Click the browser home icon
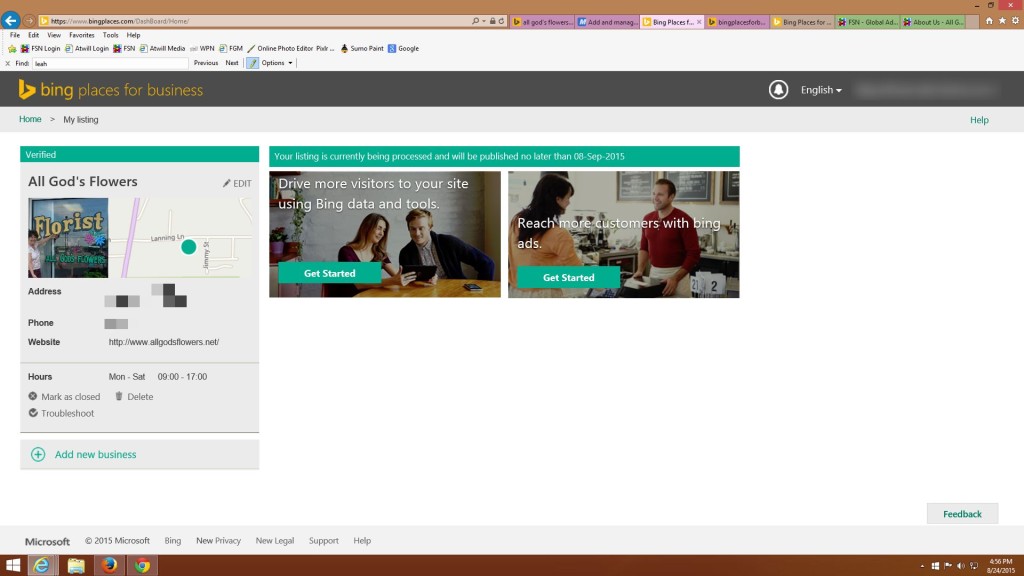The width and height of the screenshot is (1024, 576). (x=989, y=21)
